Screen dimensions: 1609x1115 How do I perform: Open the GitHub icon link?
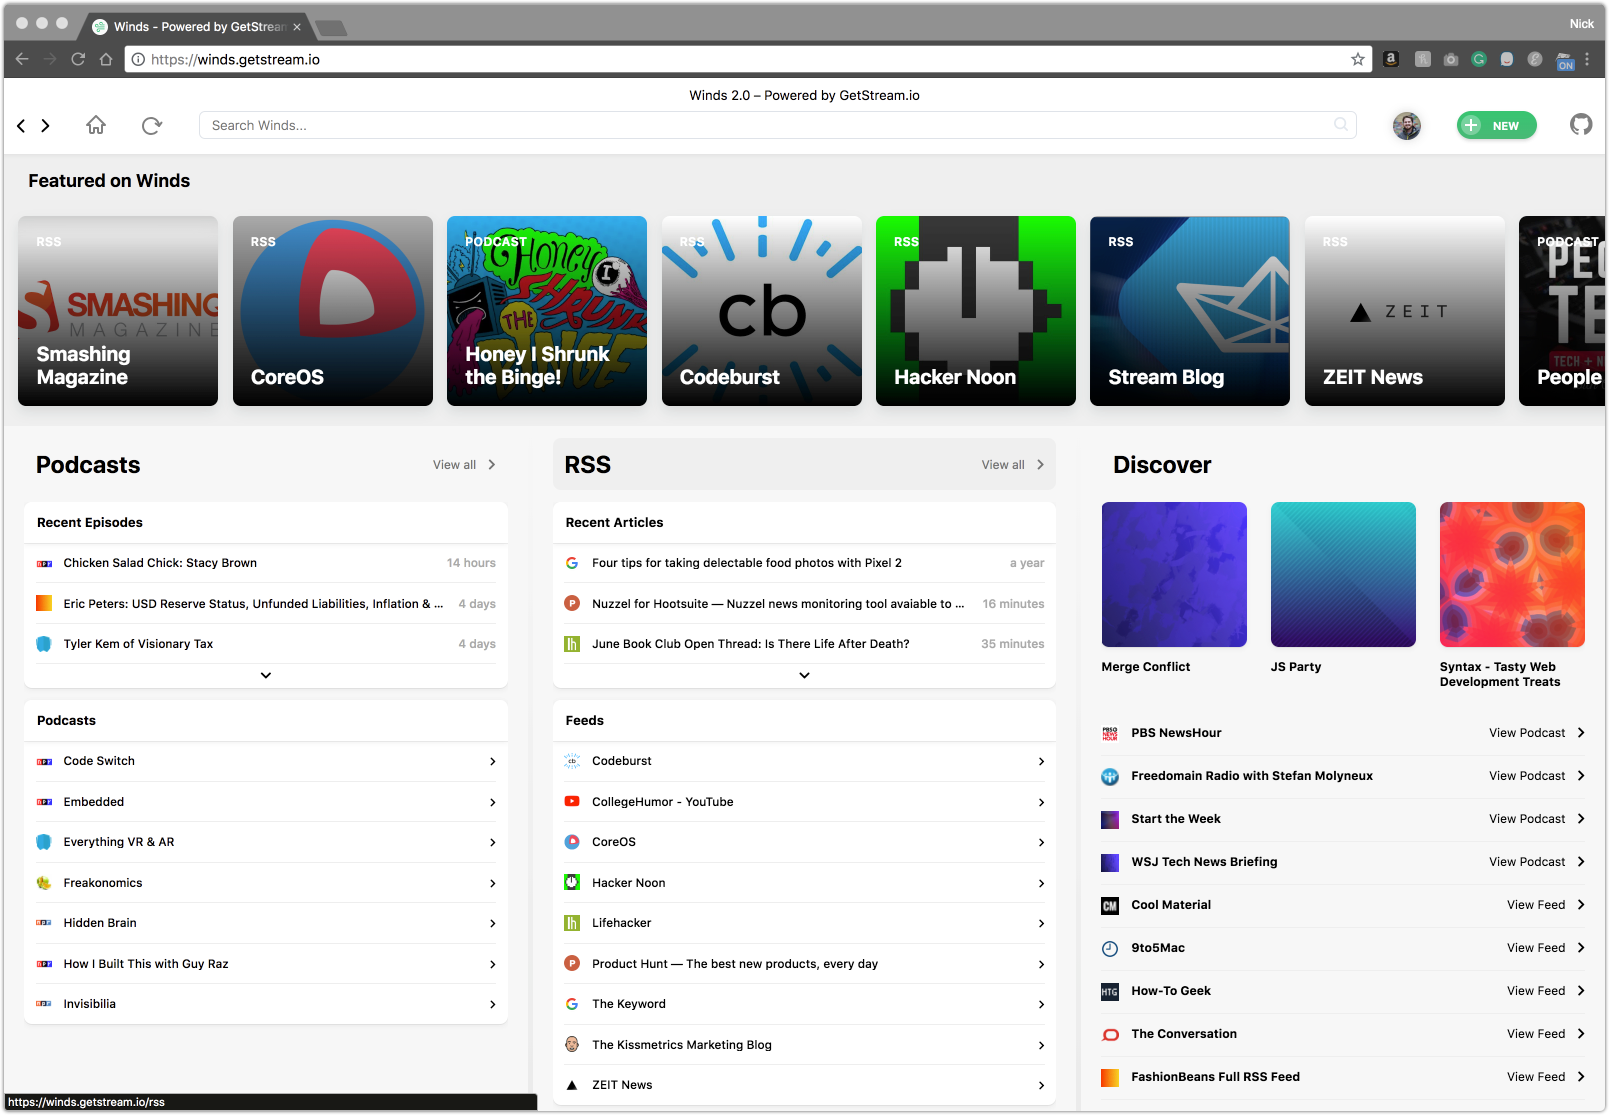click(x=1580, y=125)
